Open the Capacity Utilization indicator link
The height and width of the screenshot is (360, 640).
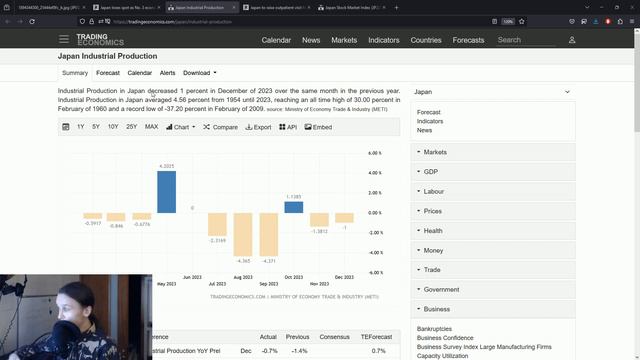pos(442,356)
